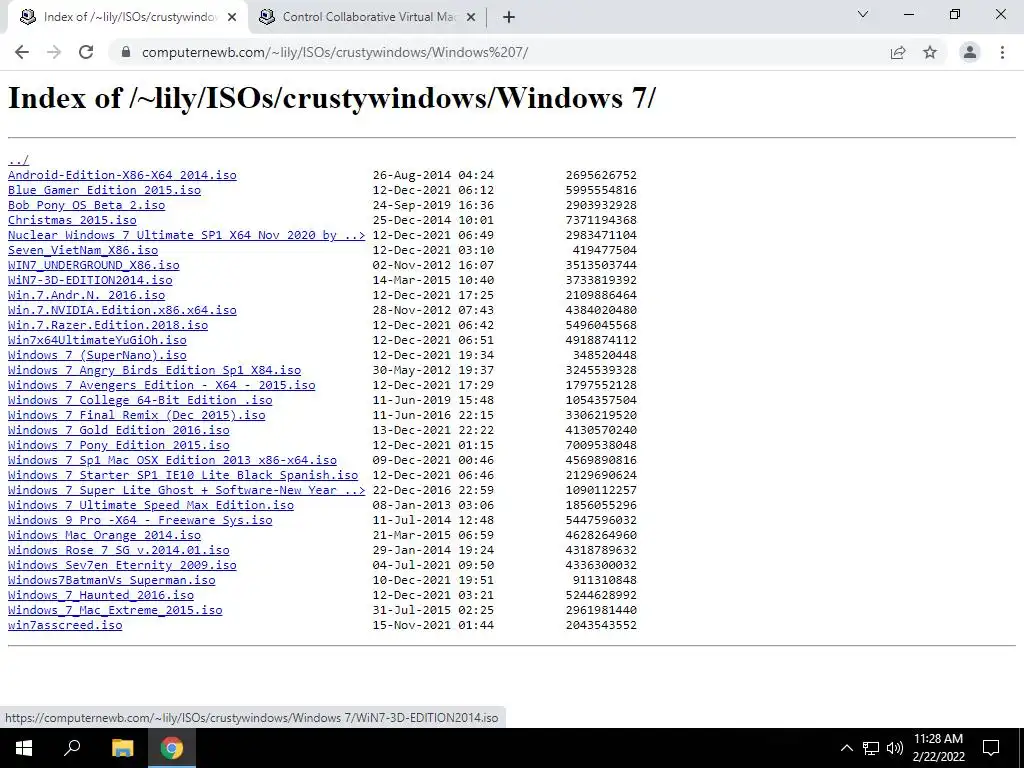The width and height of the screenshot is (1024, 768).
Task: Open the Blue Gamer Edition 2015.iso link
Action: tap(104, 190)
